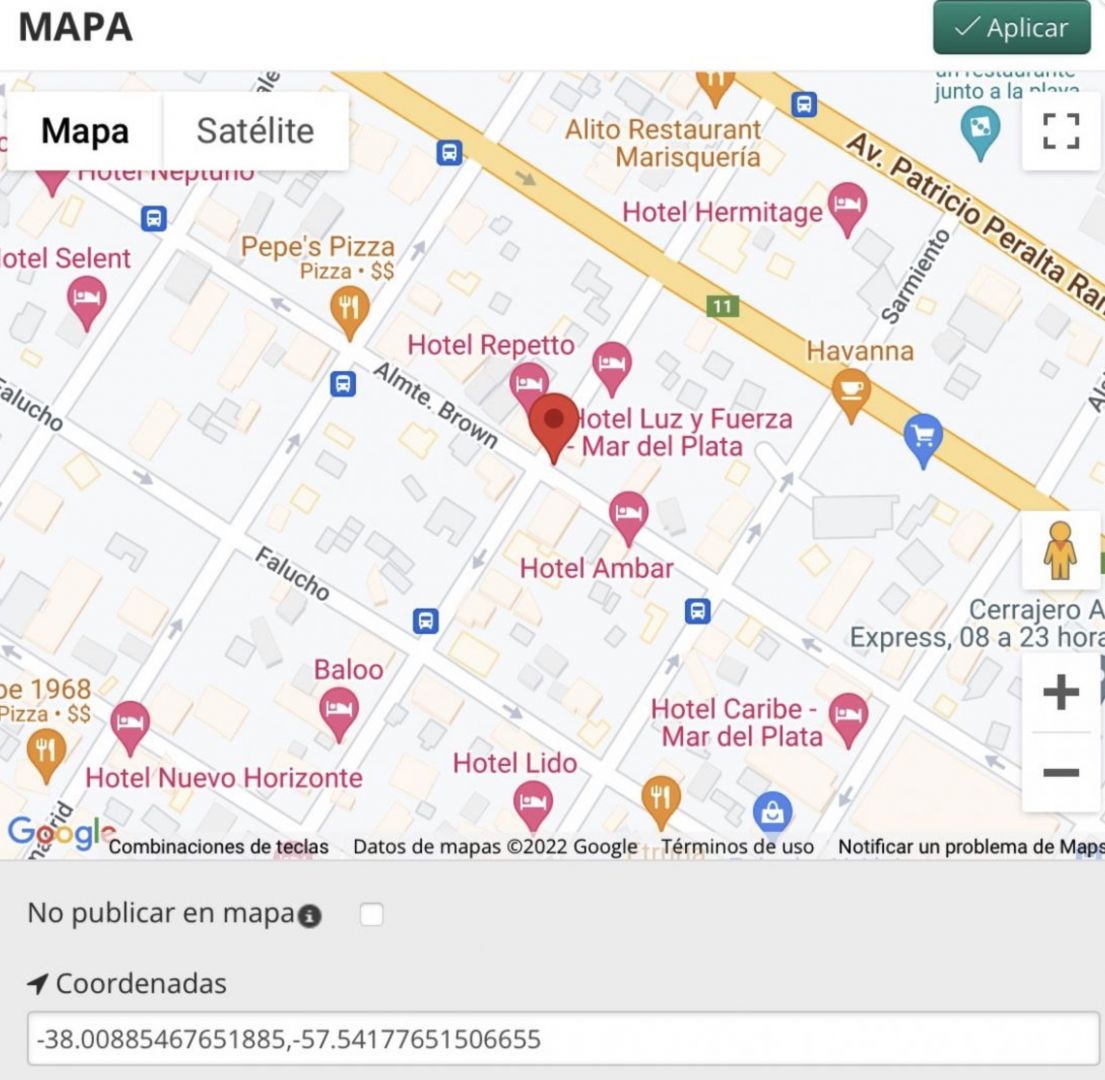Screen dimensions: 1105x1080
Task: Show info tooltip icon beside No publicar
Action: pos(310,916)
